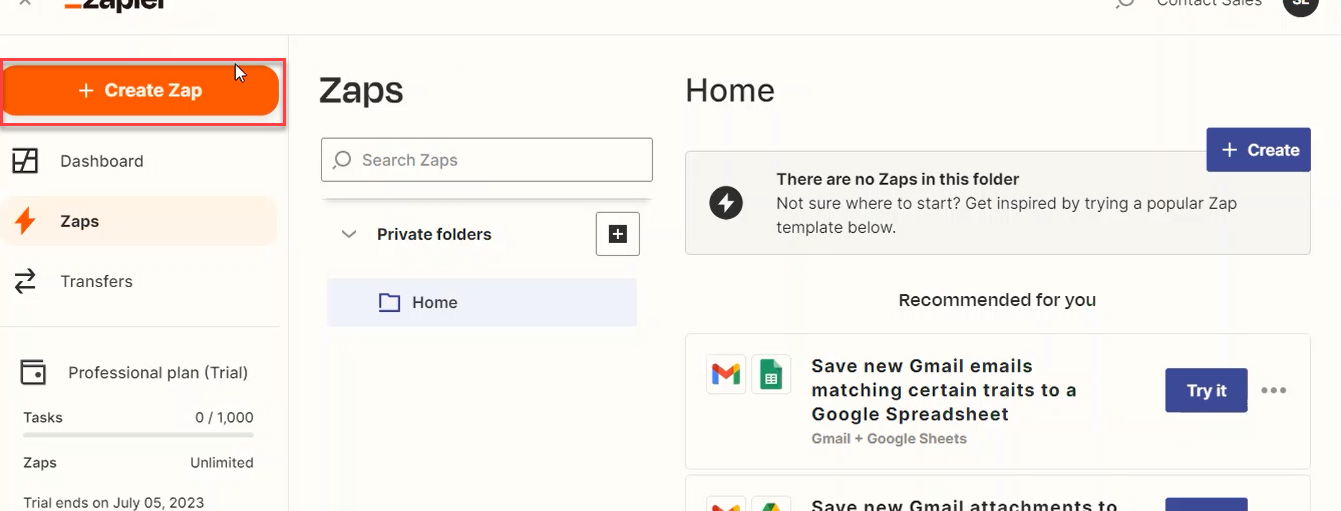
Task: Collapse the Private folders section
Action: [x=349, y=234]
